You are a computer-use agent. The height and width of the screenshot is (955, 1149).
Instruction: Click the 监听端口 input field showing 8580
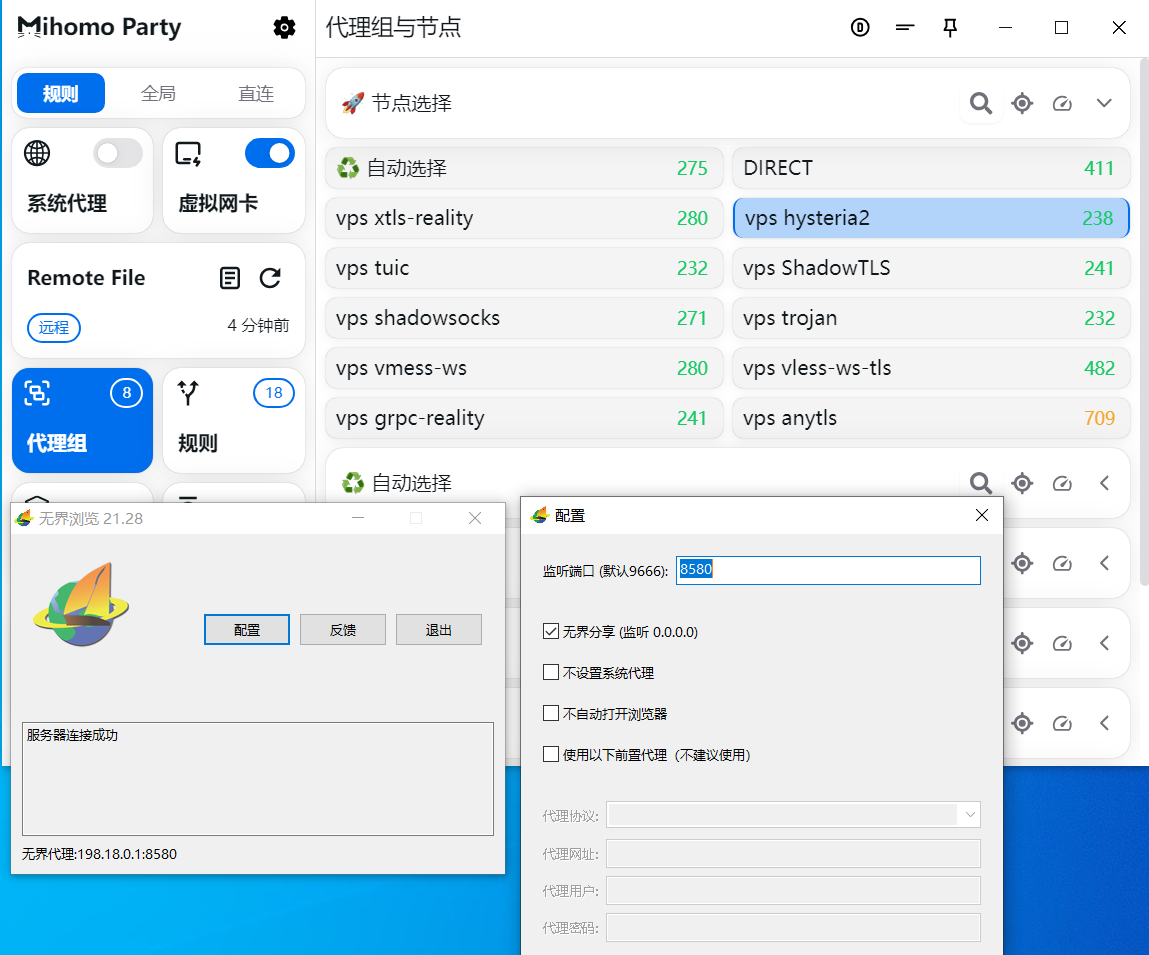click(x=828, y=570)
